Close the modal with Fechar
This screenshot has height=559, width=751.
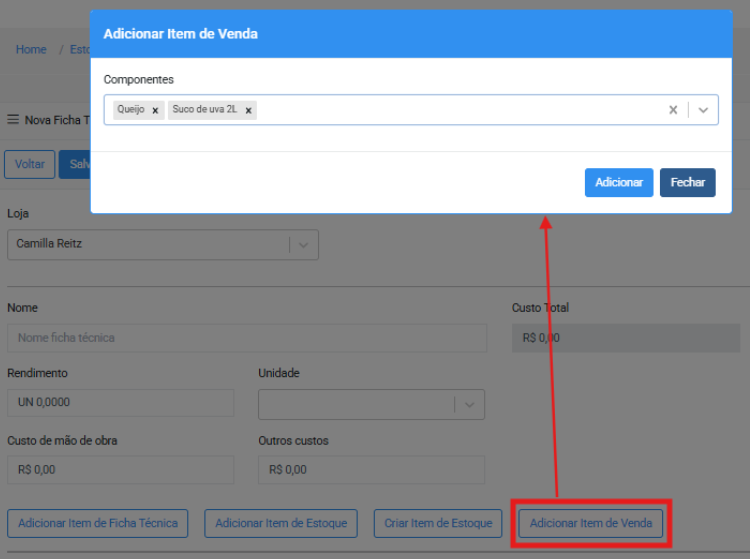point(687,183)
